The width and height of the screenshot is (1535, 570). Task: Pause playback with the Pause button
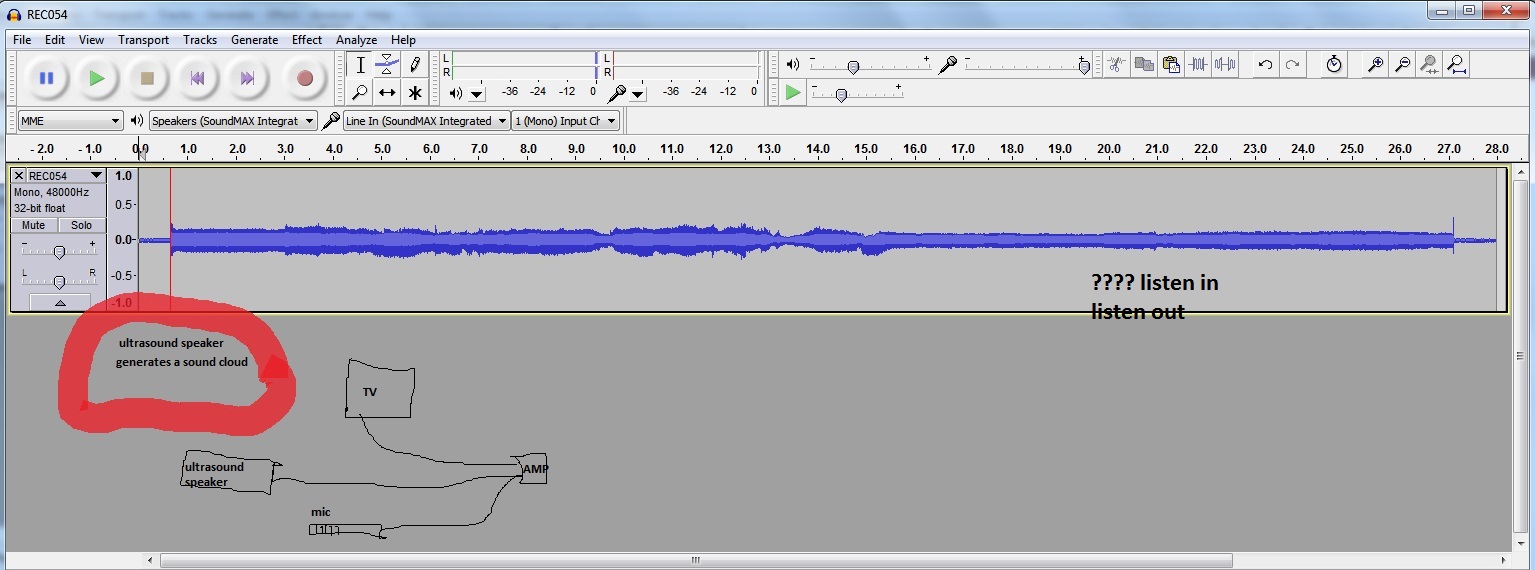tap(46, 78)
